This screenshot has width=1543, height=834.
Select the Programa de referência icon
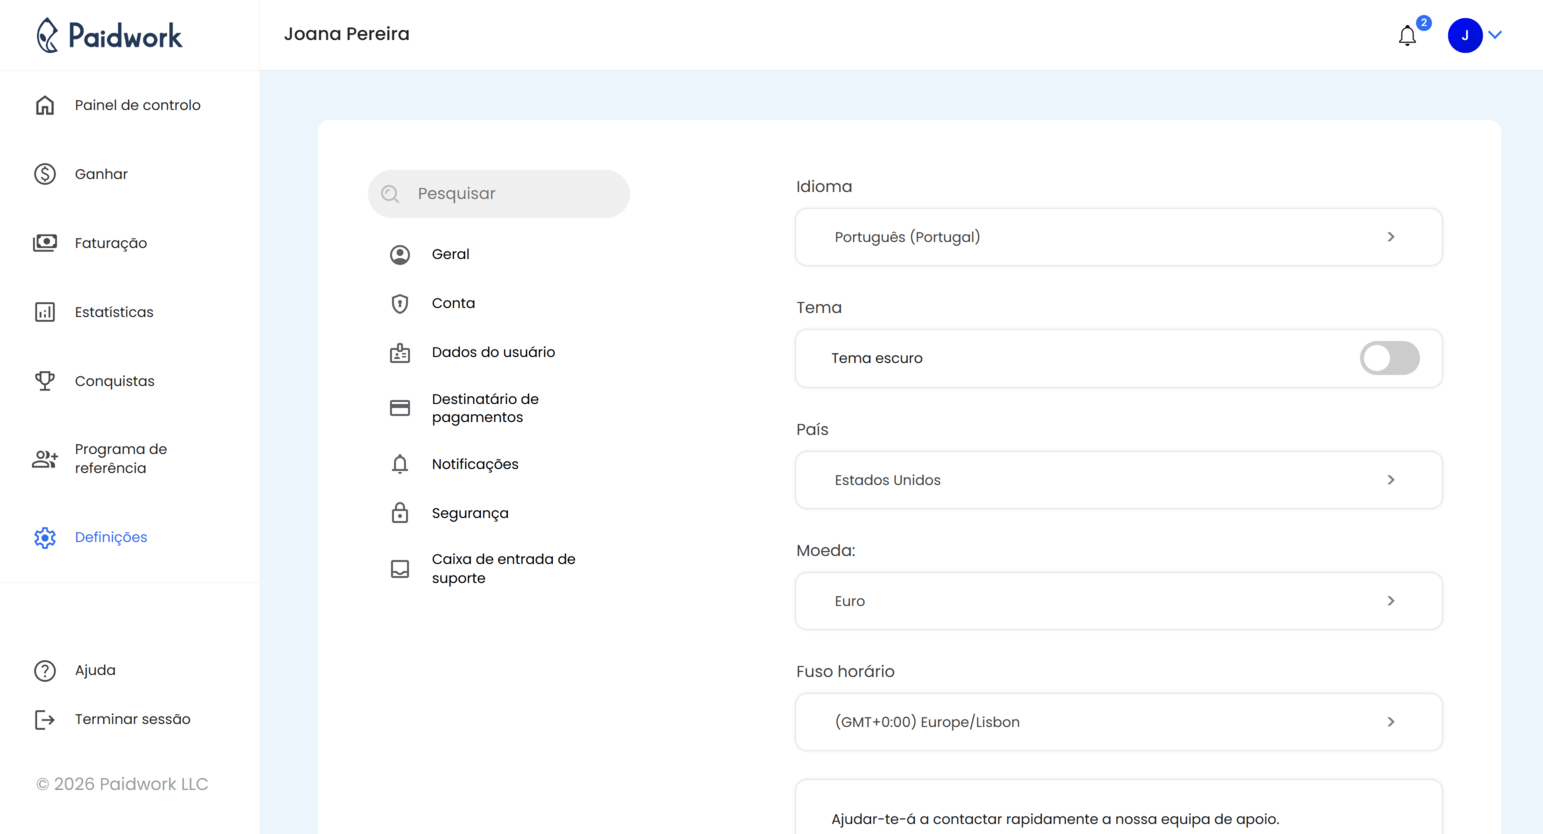click(x=45, y=458)
